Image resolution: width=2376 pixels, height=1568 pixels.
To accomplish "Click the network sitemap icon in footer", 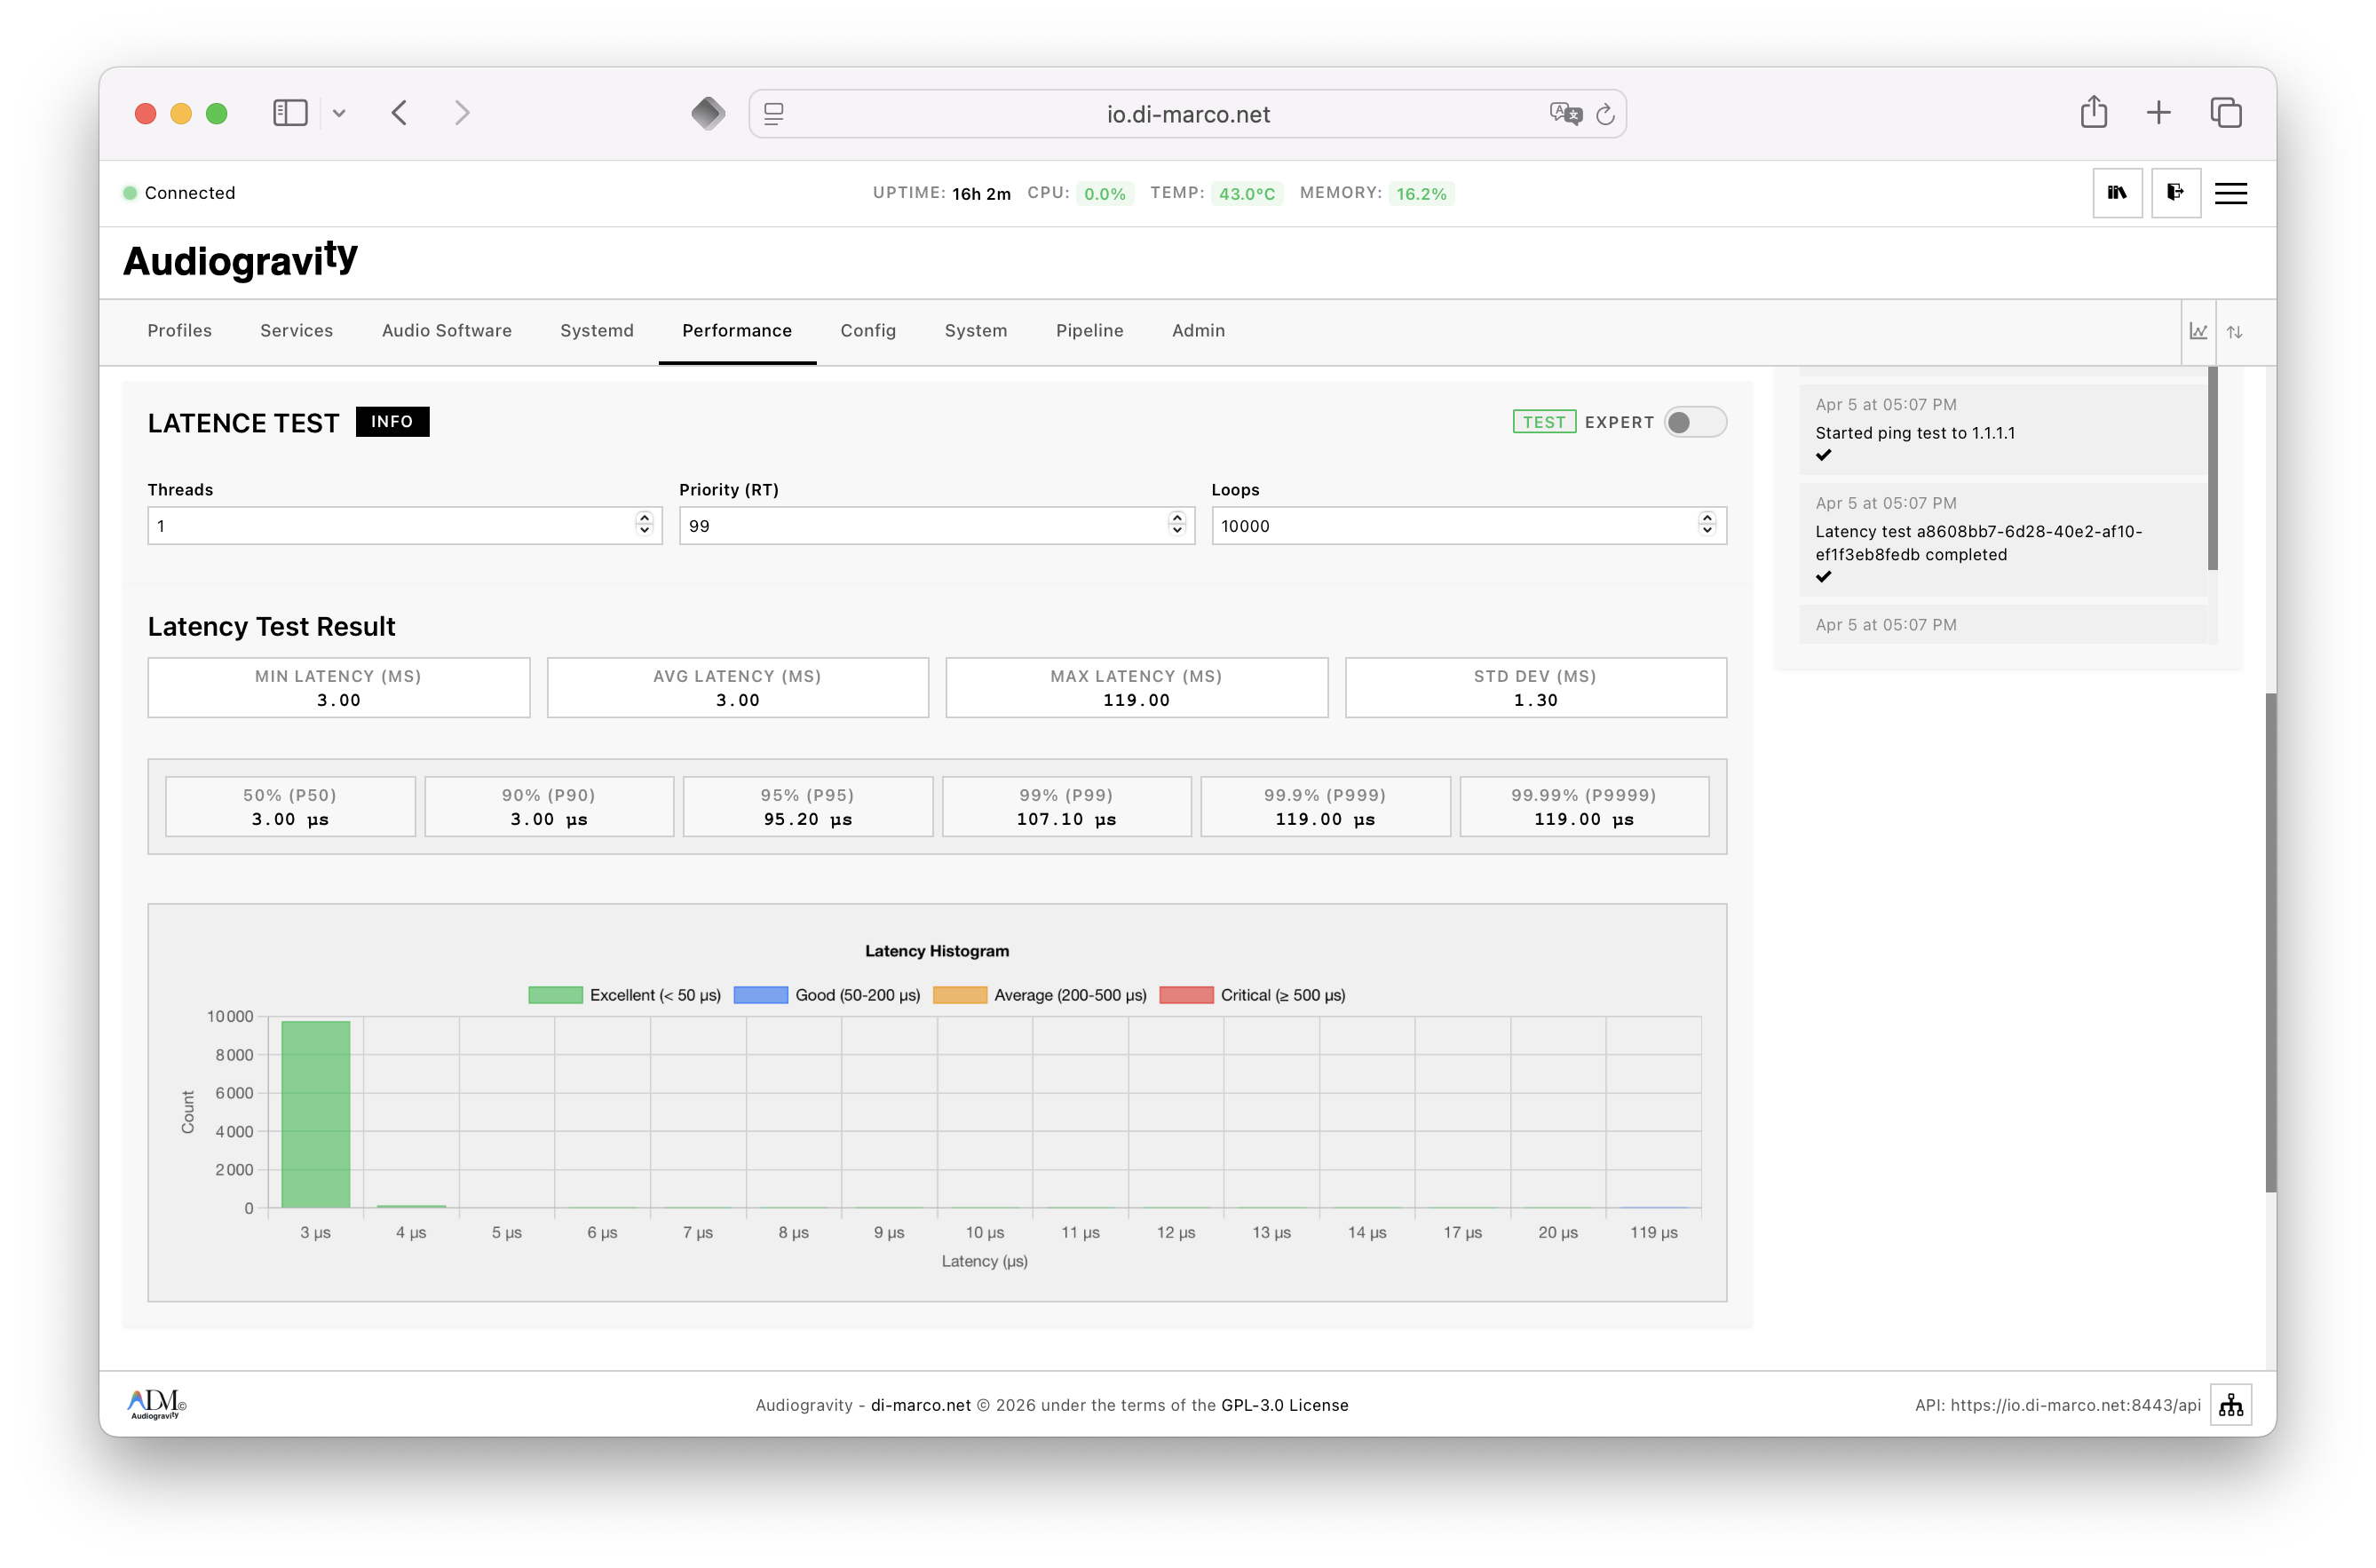I will [x=2230, y=1405].
